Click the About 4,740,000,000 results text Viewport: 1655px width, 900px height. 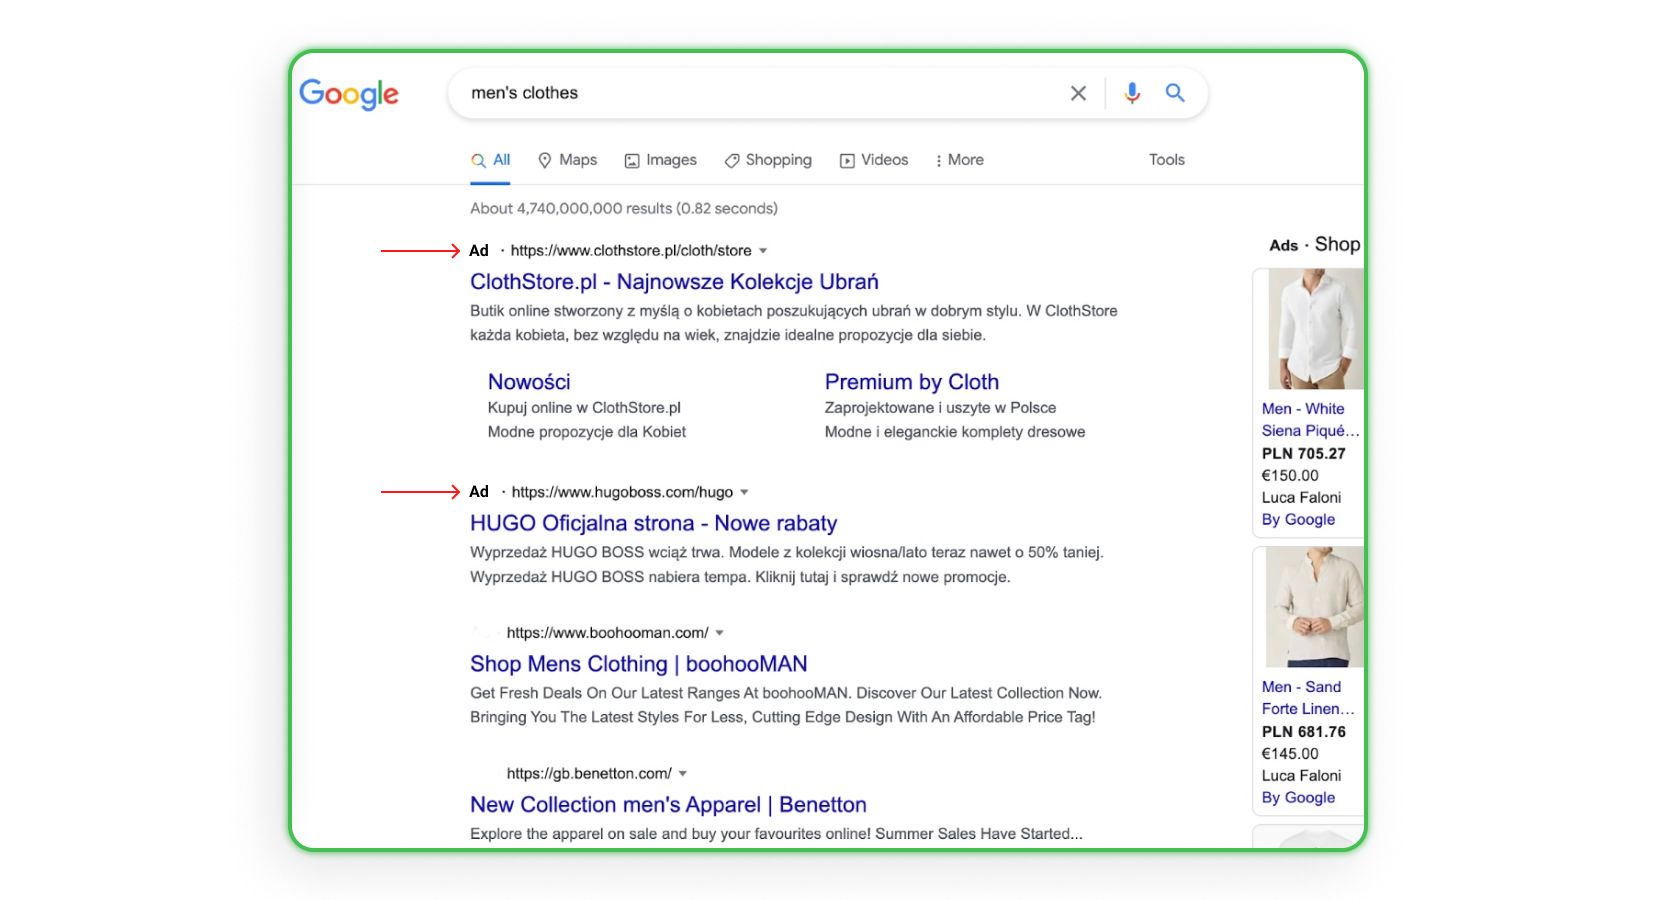pos(624,209)
